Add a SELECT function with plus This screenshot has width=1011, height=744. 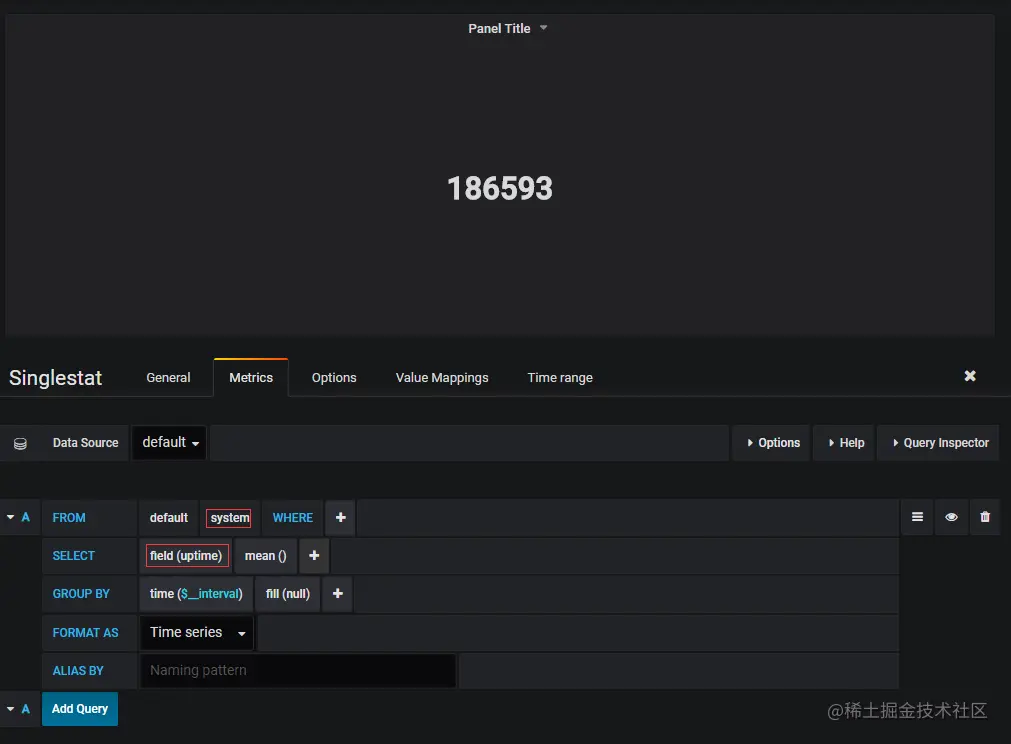[314, 556]
